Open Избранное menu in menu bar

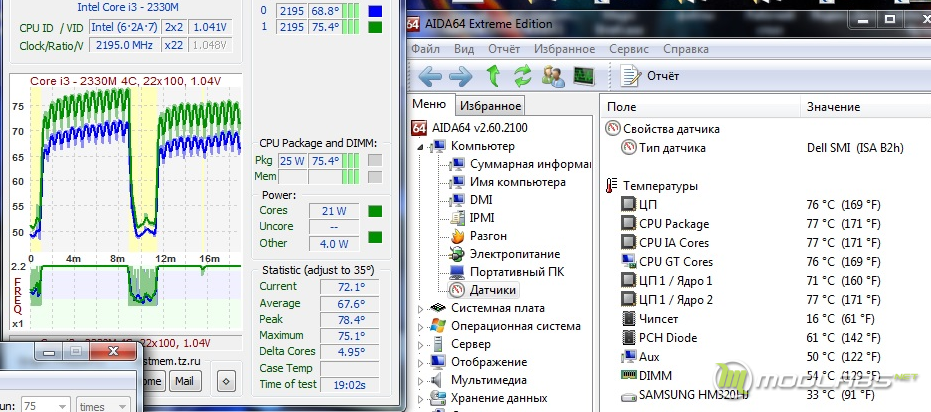click(x=564, y=49)
